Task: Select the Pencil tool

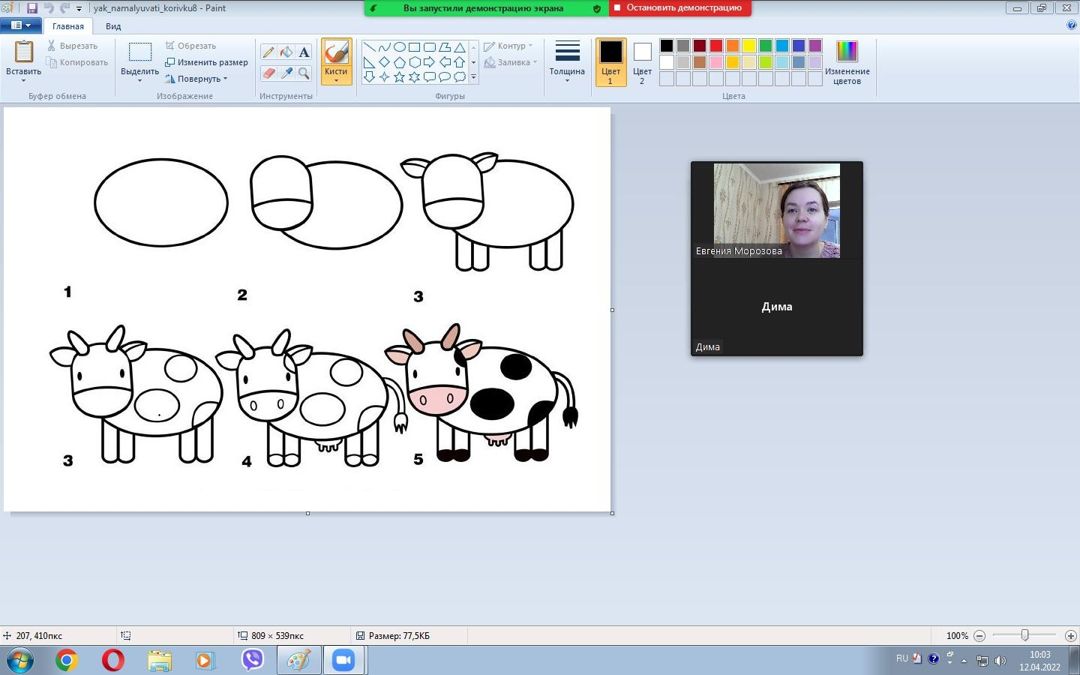Action: tap(268, 52)
